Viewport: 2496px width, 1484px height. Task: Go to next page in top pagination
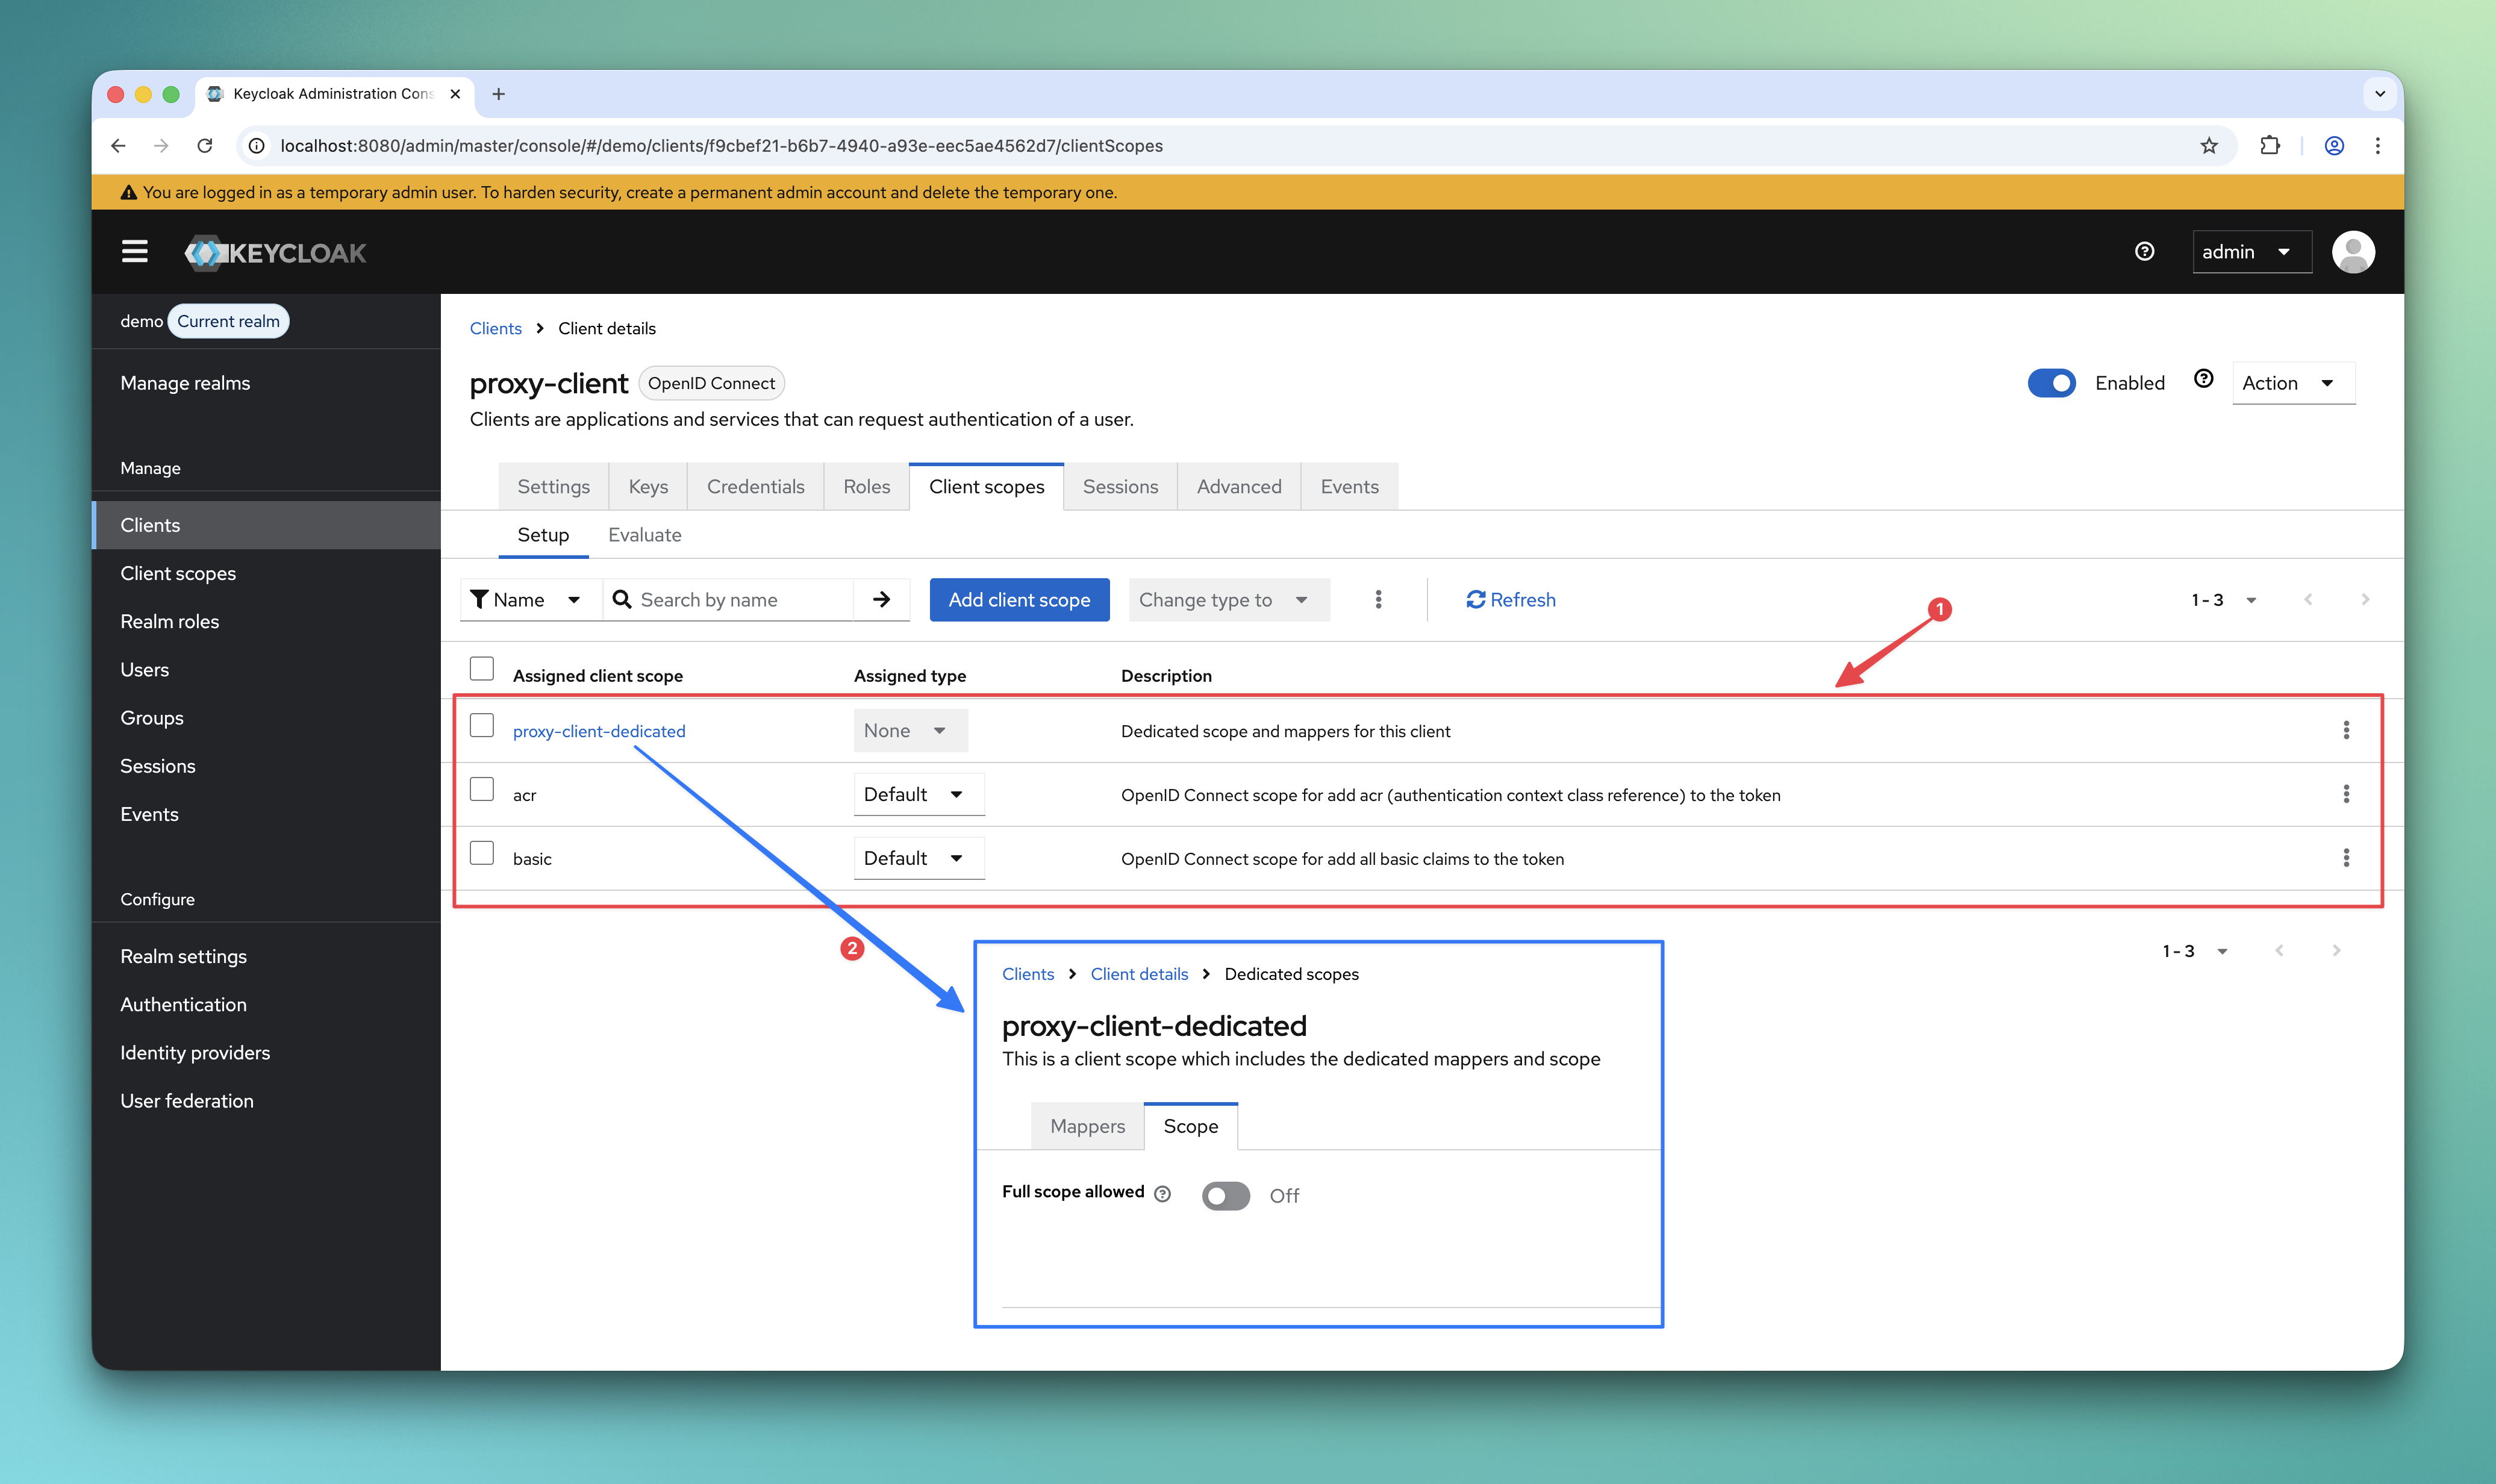click(2365, 599)
